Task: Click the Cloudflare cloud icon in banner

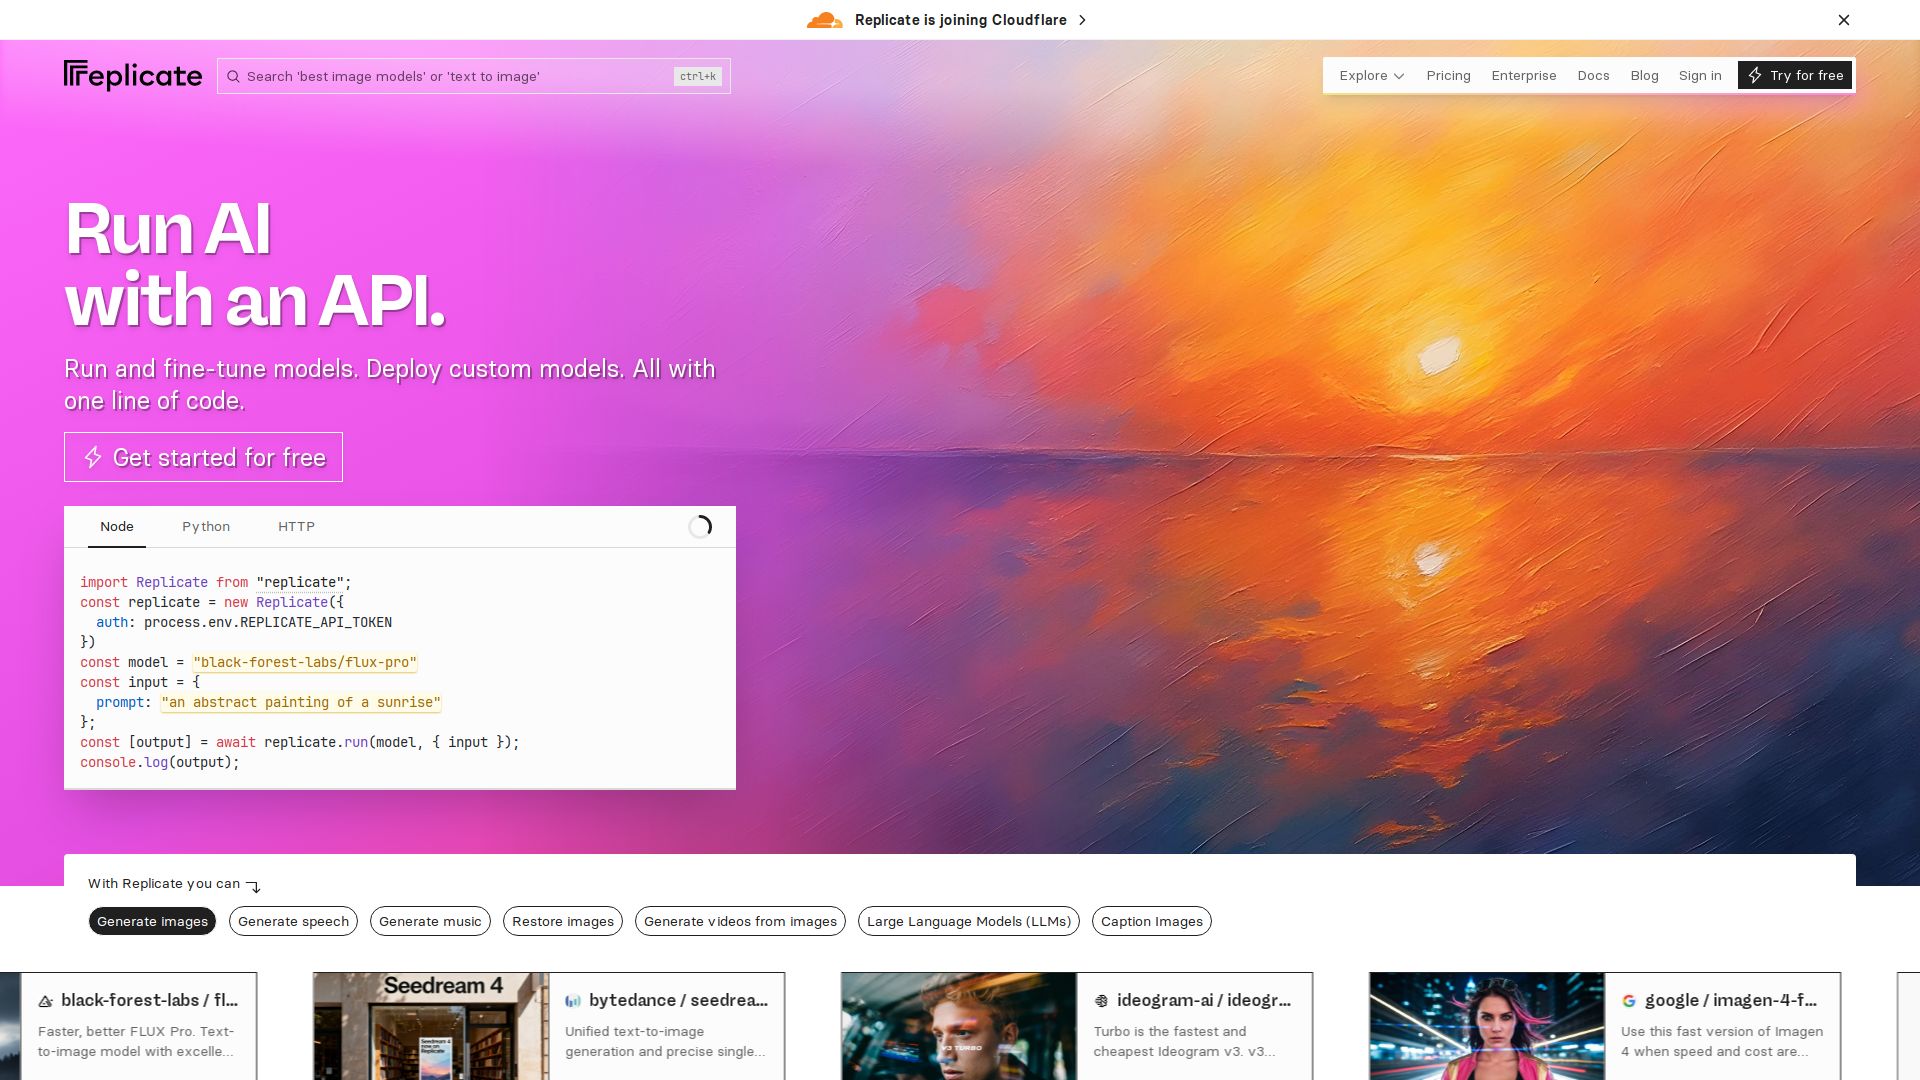Action: tap(824, 20)
